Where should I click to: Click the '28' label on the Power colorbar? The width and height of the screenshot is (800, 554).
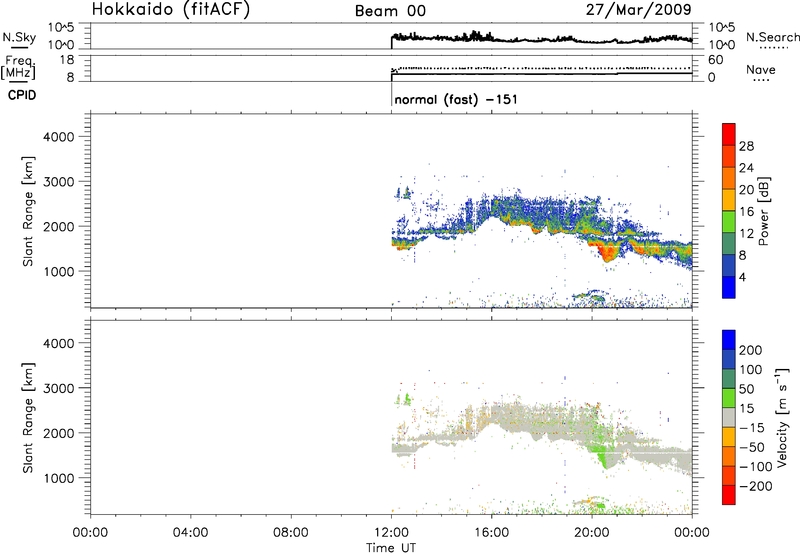[x=746, y=146]
